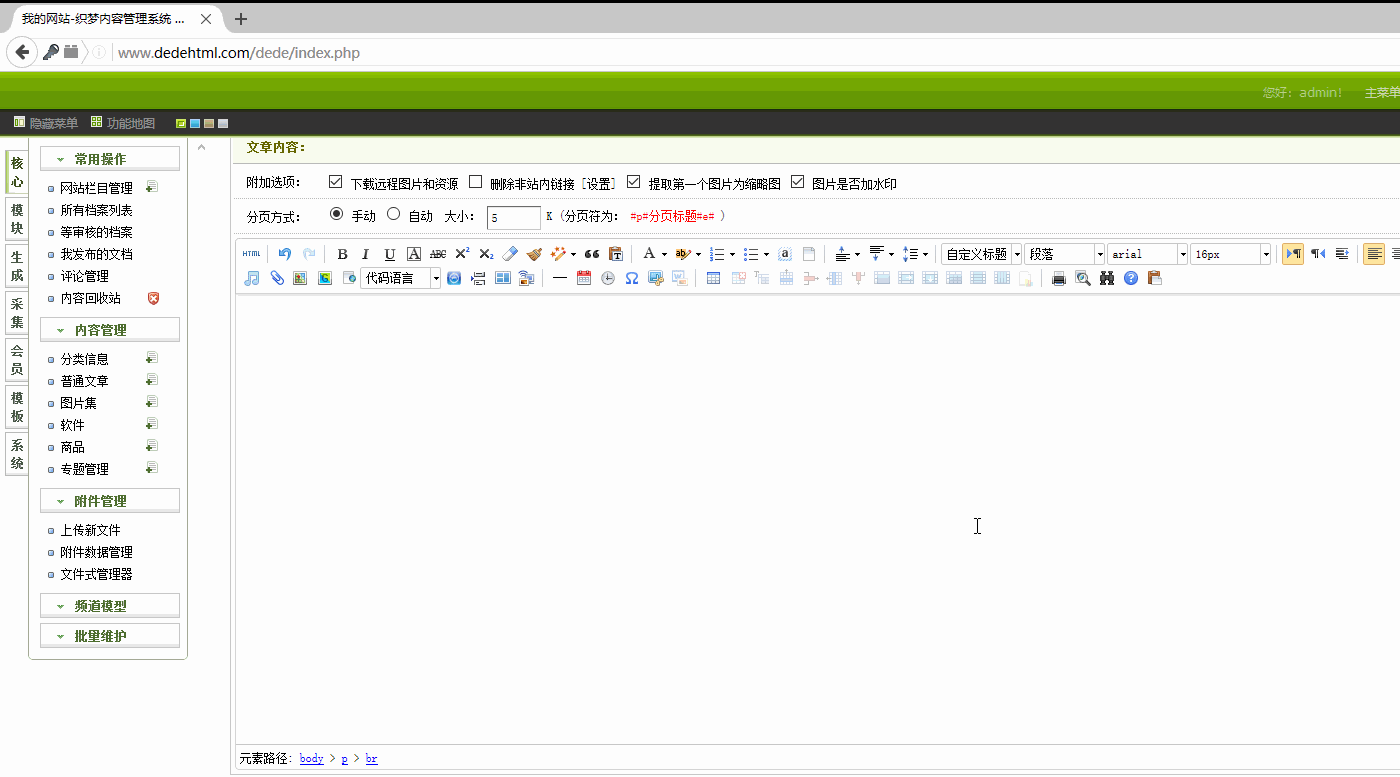Click the undo arrow icon

[x=285, y=254]
